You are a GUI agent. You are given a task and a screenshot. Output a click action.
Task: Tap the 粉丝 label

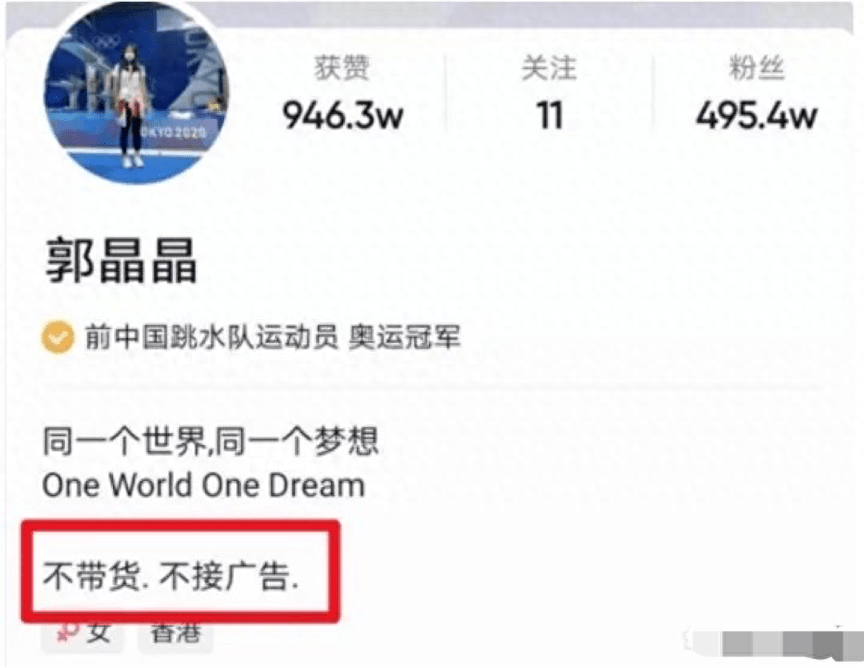[x=756, y=68]
